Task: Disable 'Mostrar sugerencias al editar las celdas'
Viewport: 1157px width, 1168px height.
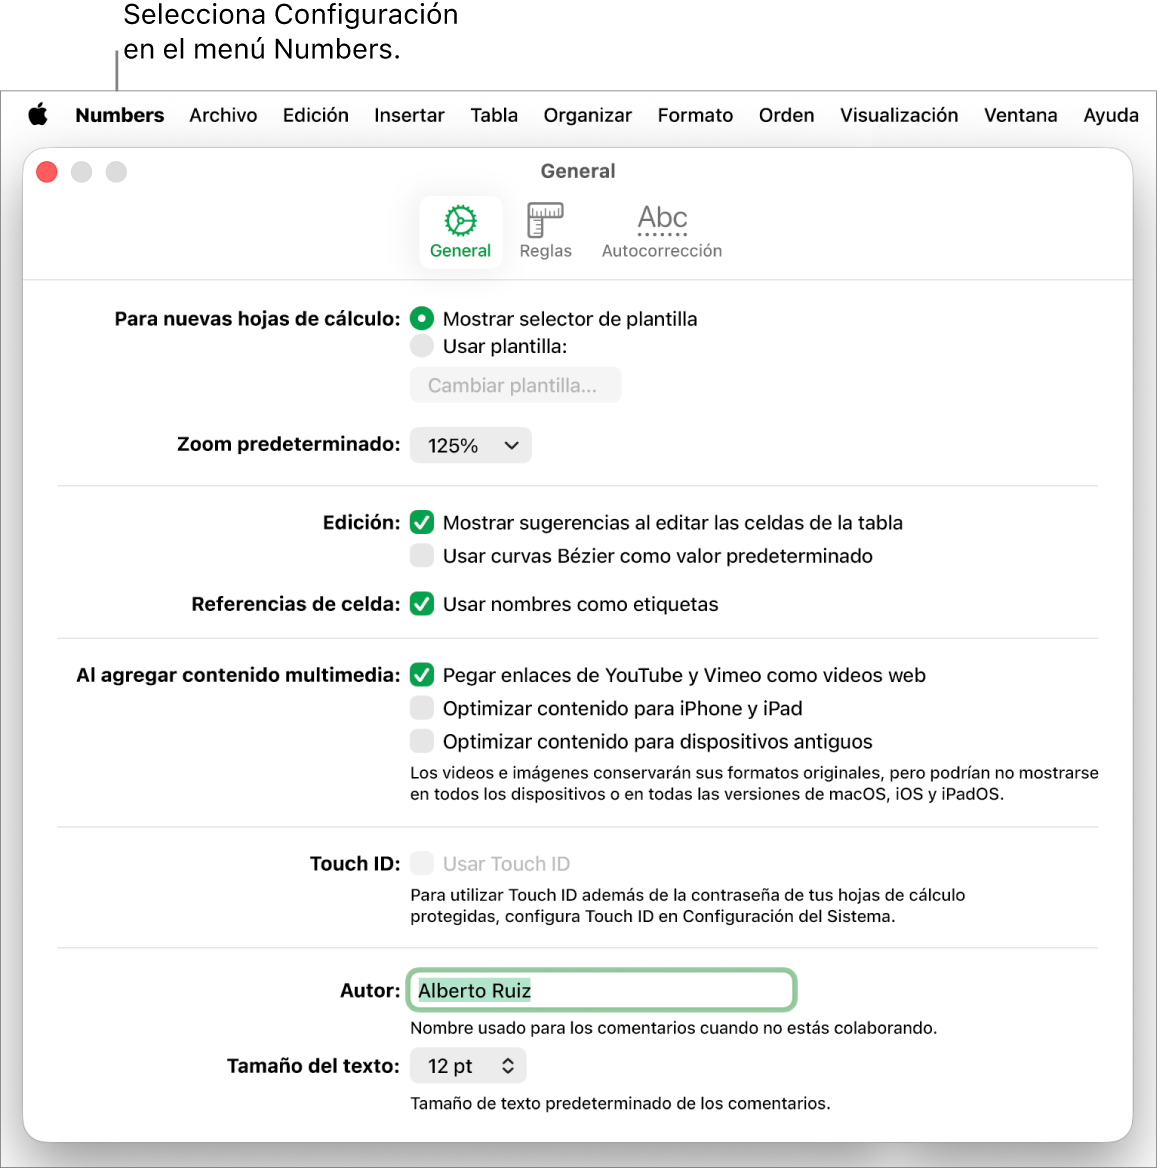Action: (x=421, y=522)
